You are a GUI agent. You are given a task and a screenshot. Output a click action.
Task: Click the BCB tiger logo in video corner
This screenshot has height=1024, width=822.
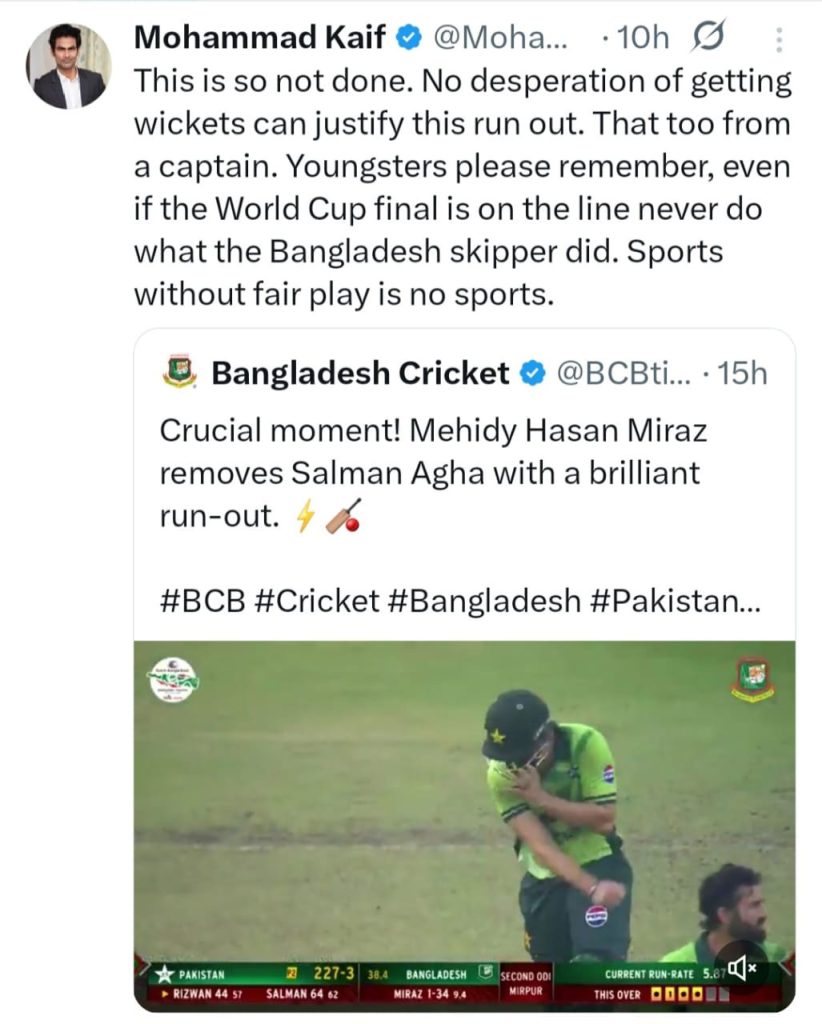tap(754, 679)
